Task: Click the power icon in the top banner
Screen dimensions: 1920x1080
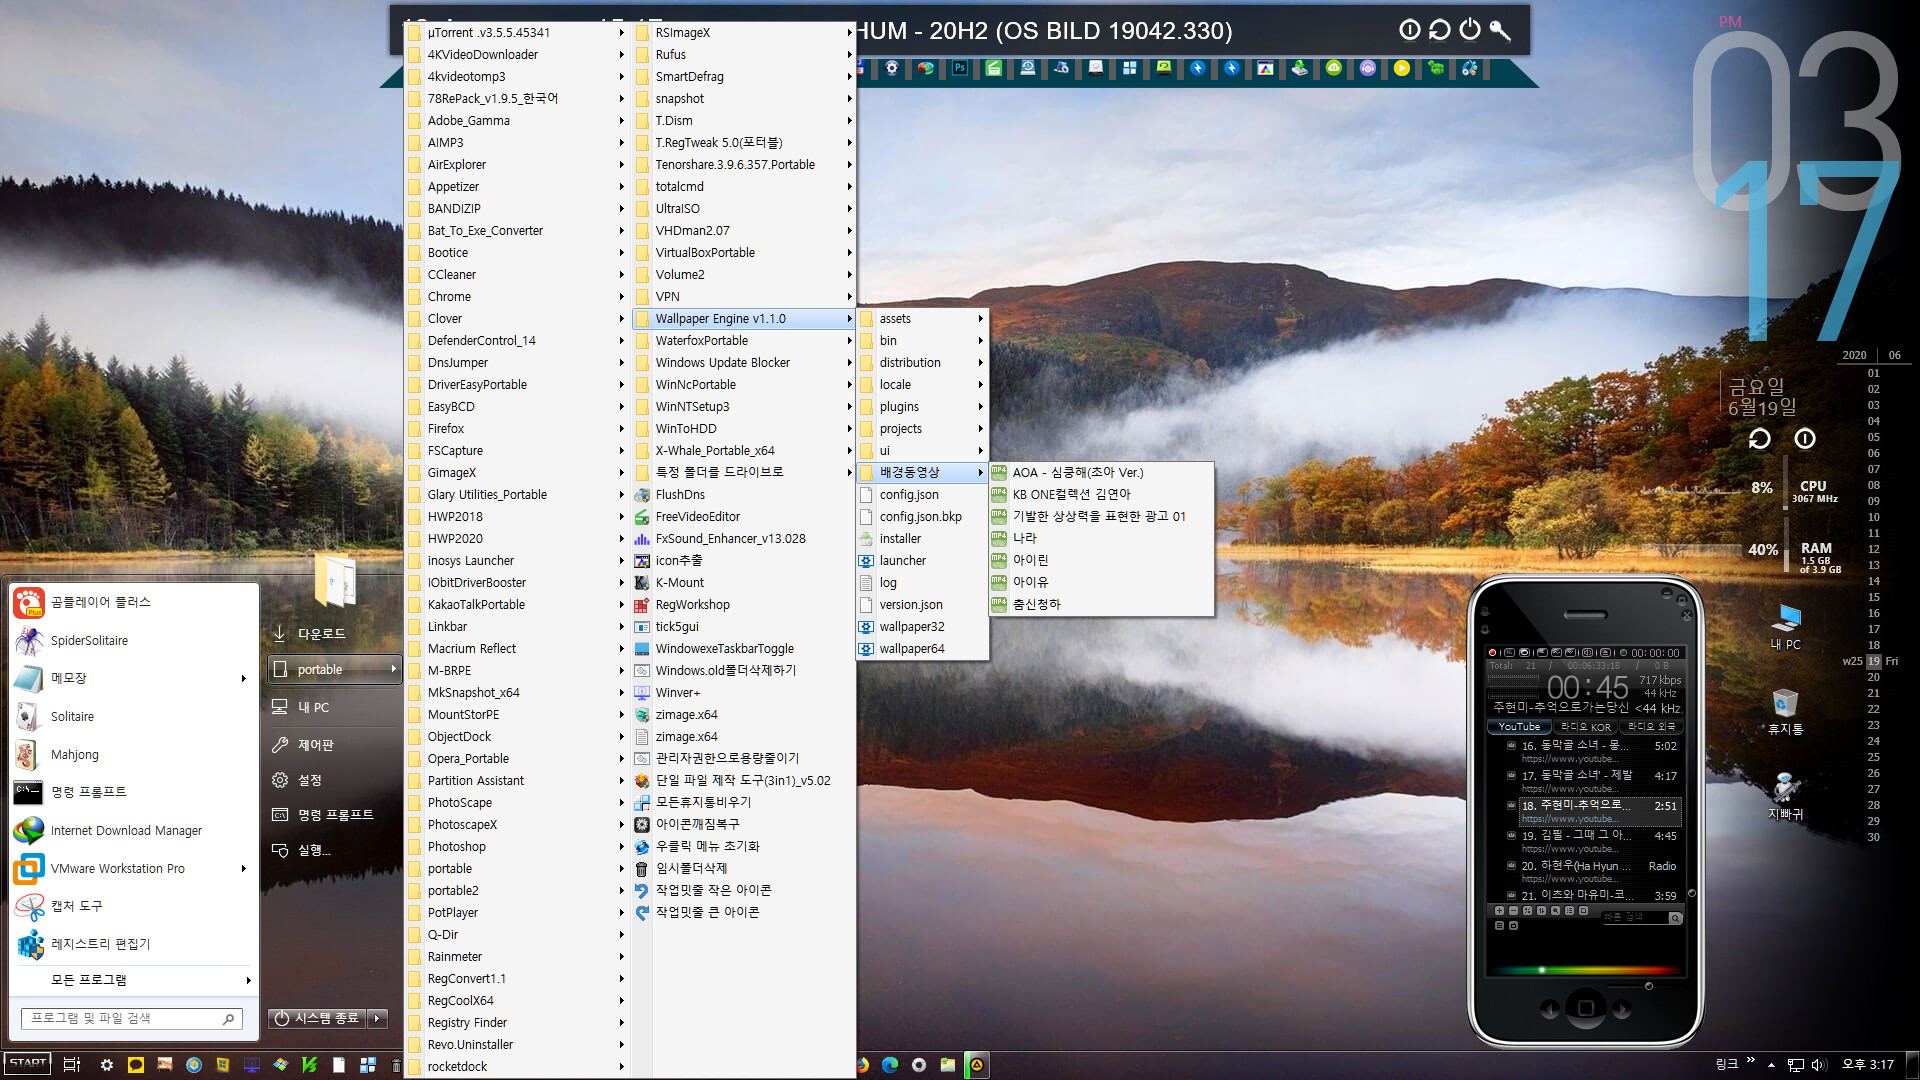Action: (1469, 30)
